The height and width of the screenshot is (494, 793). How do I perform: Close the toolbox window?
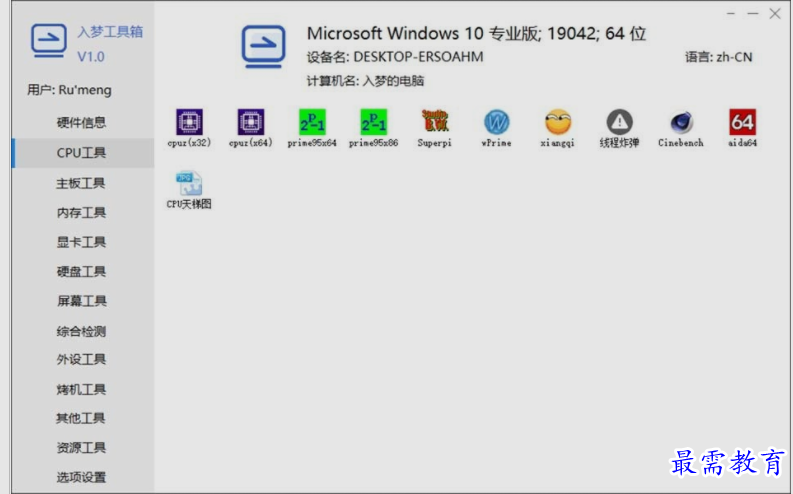point(775,14)
